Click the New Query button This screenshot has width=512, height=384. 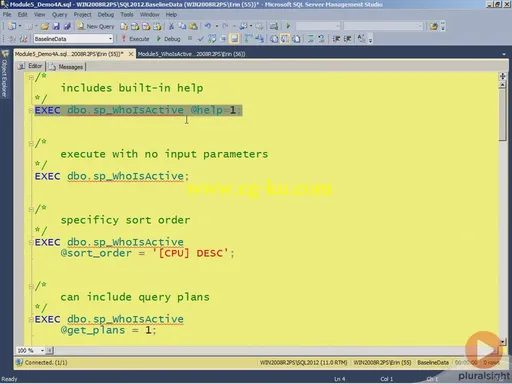point(96,26)
